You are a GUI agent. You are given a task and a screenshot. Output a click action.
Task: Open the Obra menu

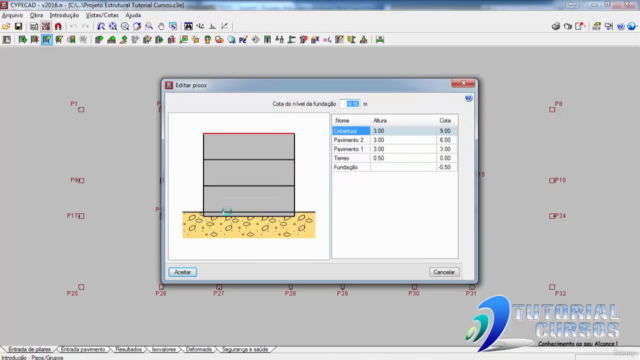36,15
